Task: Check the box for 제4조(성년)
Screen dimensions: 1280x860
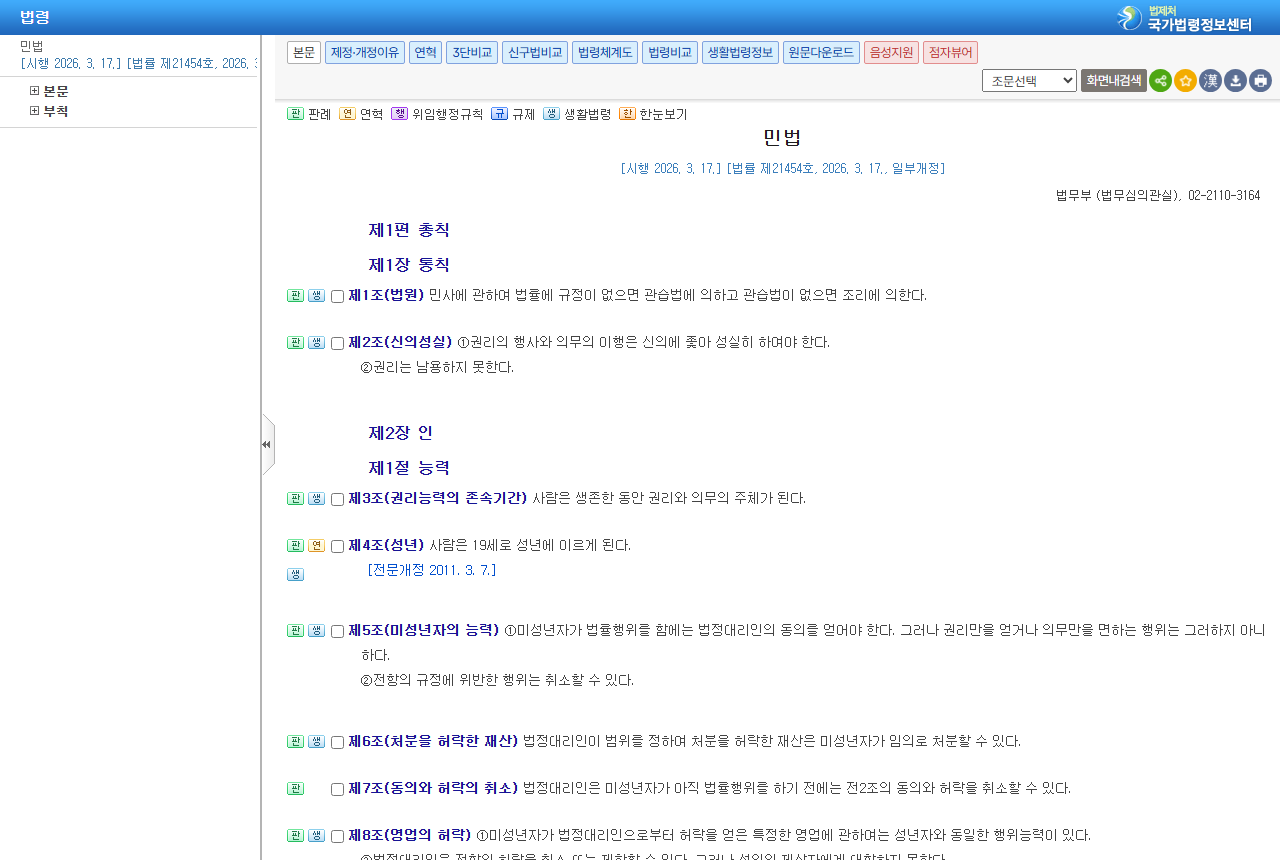Action: [337, 547]
